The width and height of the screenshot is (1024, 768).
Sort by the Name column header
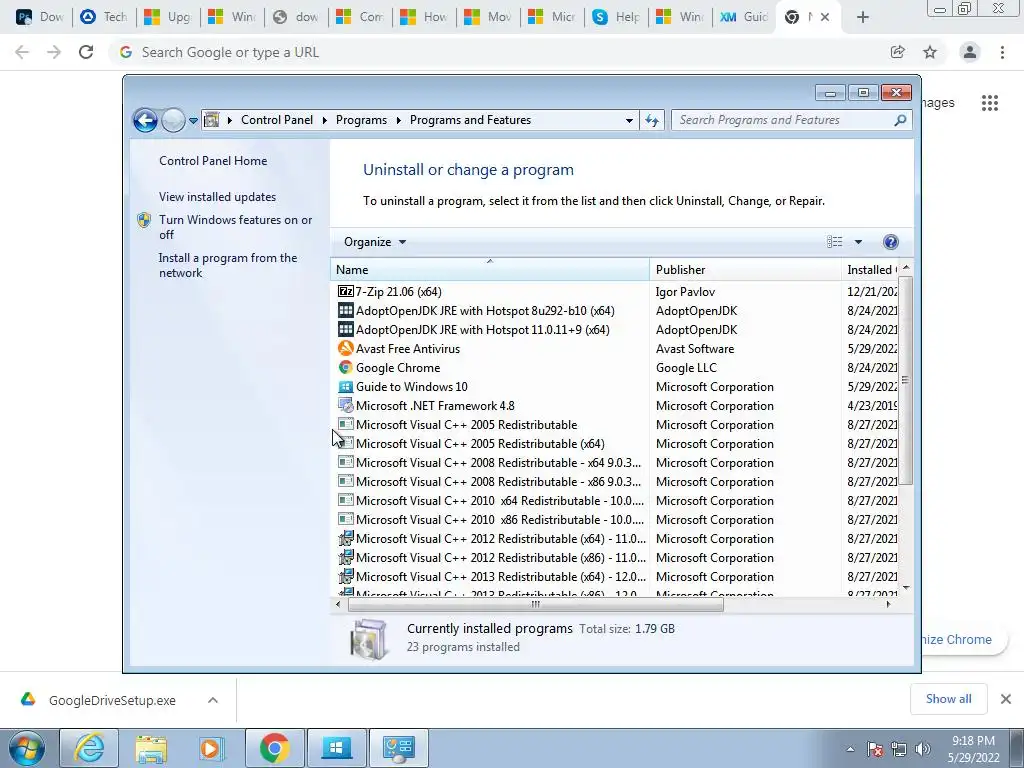click(489, 270)
